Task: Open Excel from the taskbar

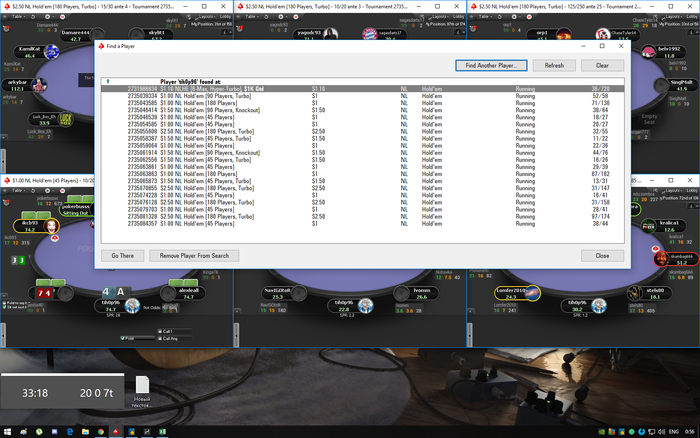Action: click(x=162, y=432)
